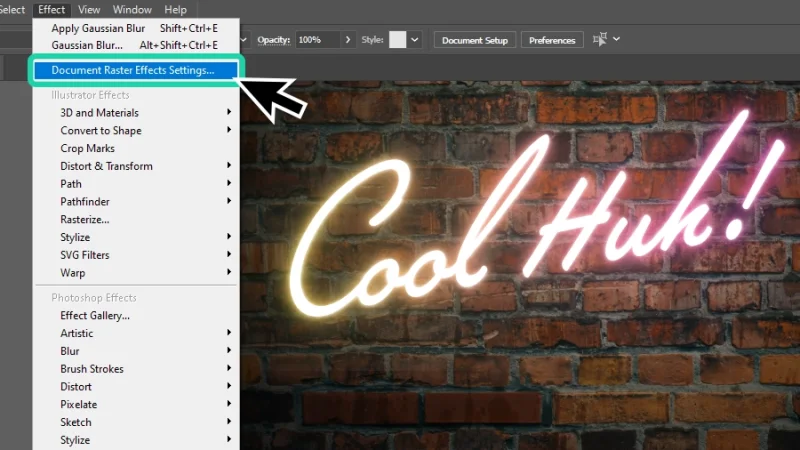This screenshot has height=450, width=800.
Task: Expand Stylize under Illustrator Effects
Action: 136,237
